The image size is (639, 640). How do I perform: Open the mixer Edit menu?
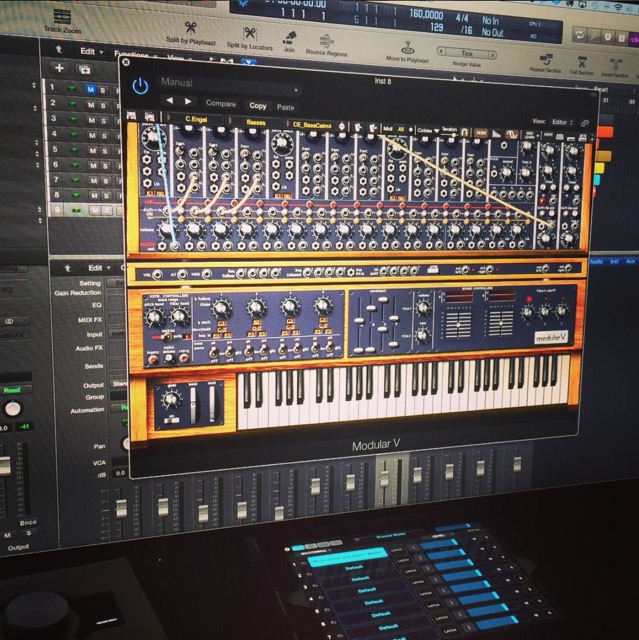coord(99,268)
